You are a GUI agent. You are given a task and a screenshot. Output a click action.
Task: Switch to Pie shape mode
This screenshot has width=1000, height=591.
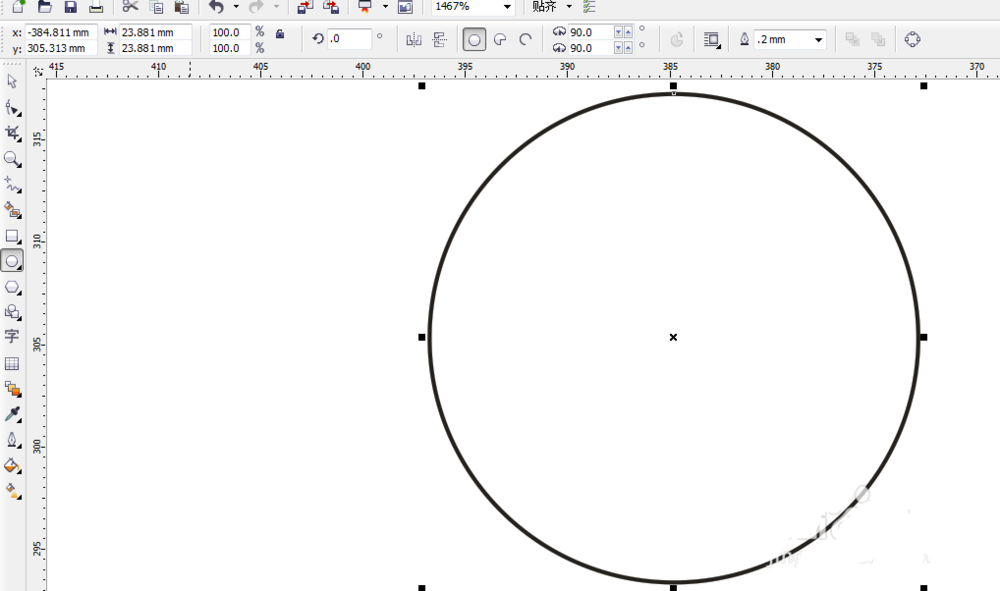500,40
